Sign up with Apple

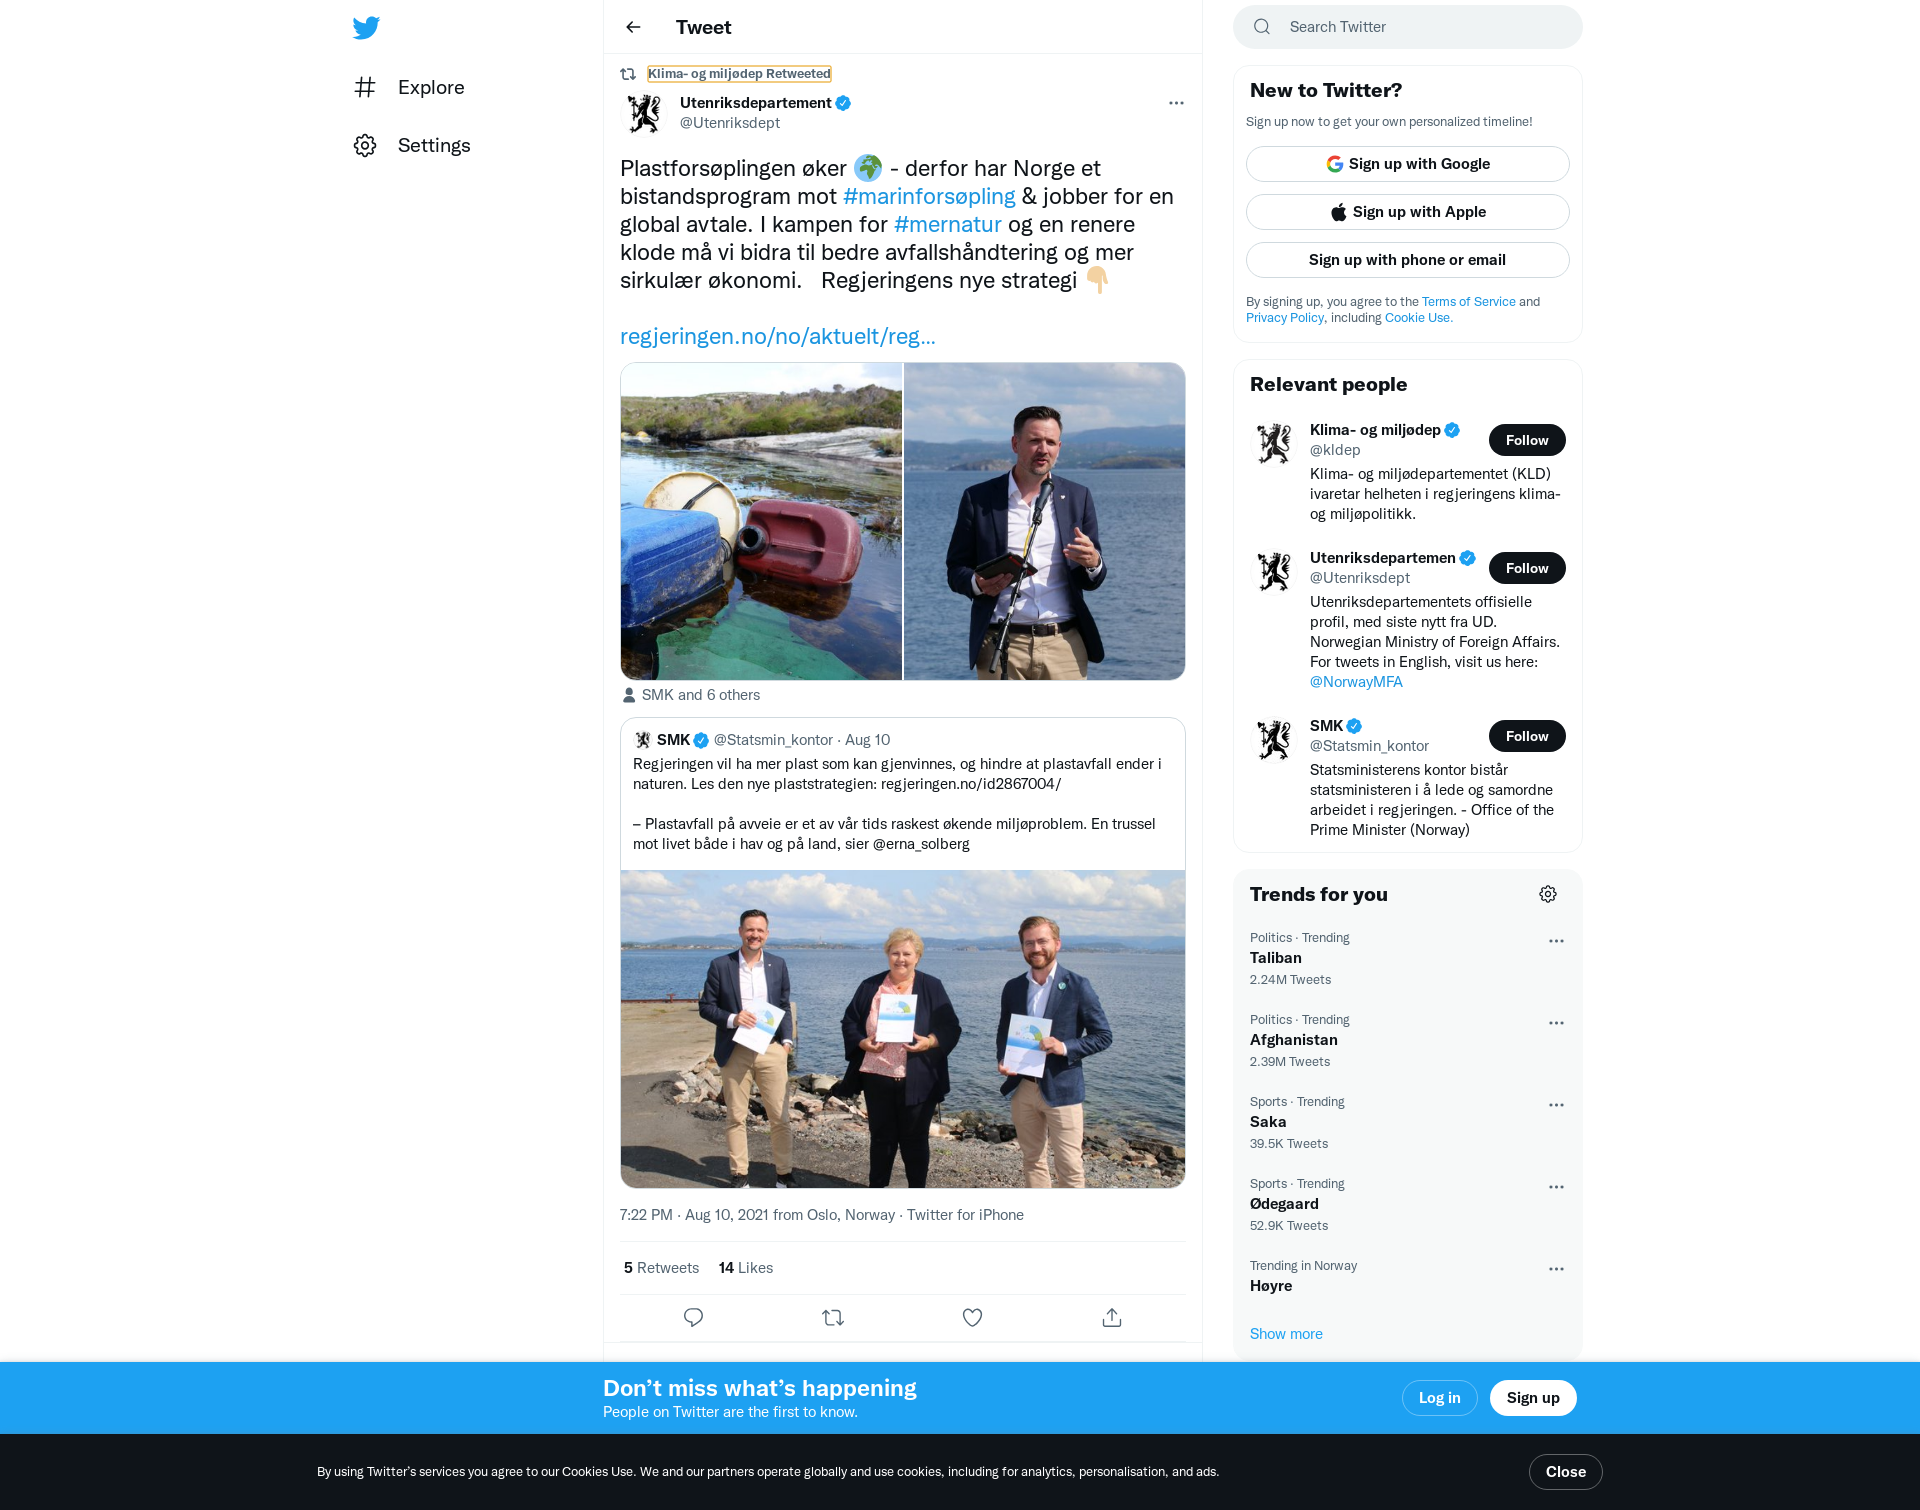[1407, 212]
